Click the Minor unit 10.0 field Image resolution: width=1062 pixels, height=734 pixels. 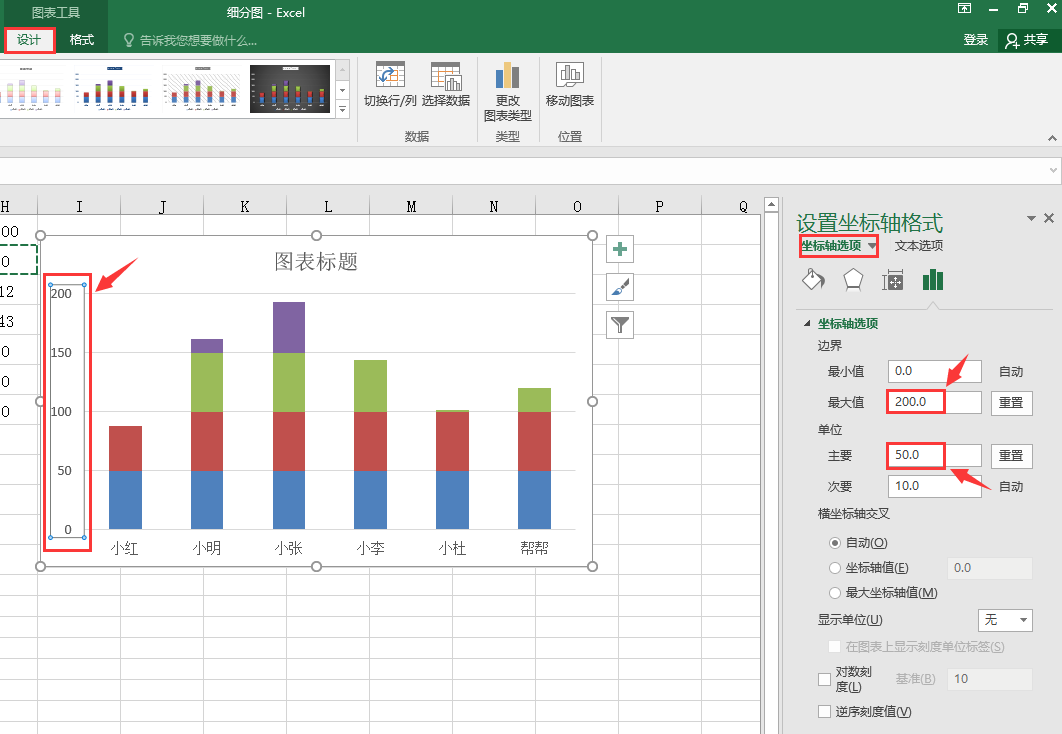[x=935, y=486]
